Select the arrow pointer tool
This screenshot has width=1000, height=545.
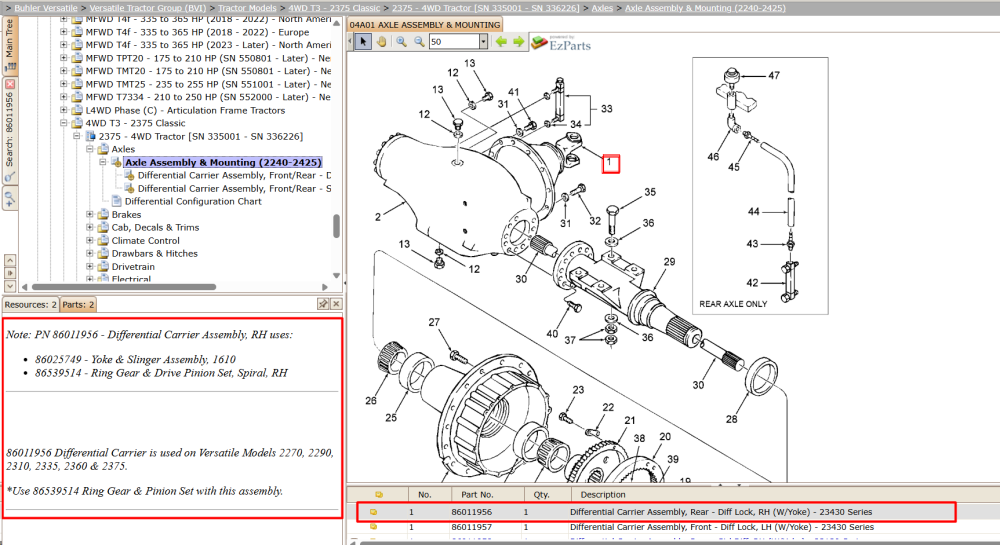coord(363,41)
